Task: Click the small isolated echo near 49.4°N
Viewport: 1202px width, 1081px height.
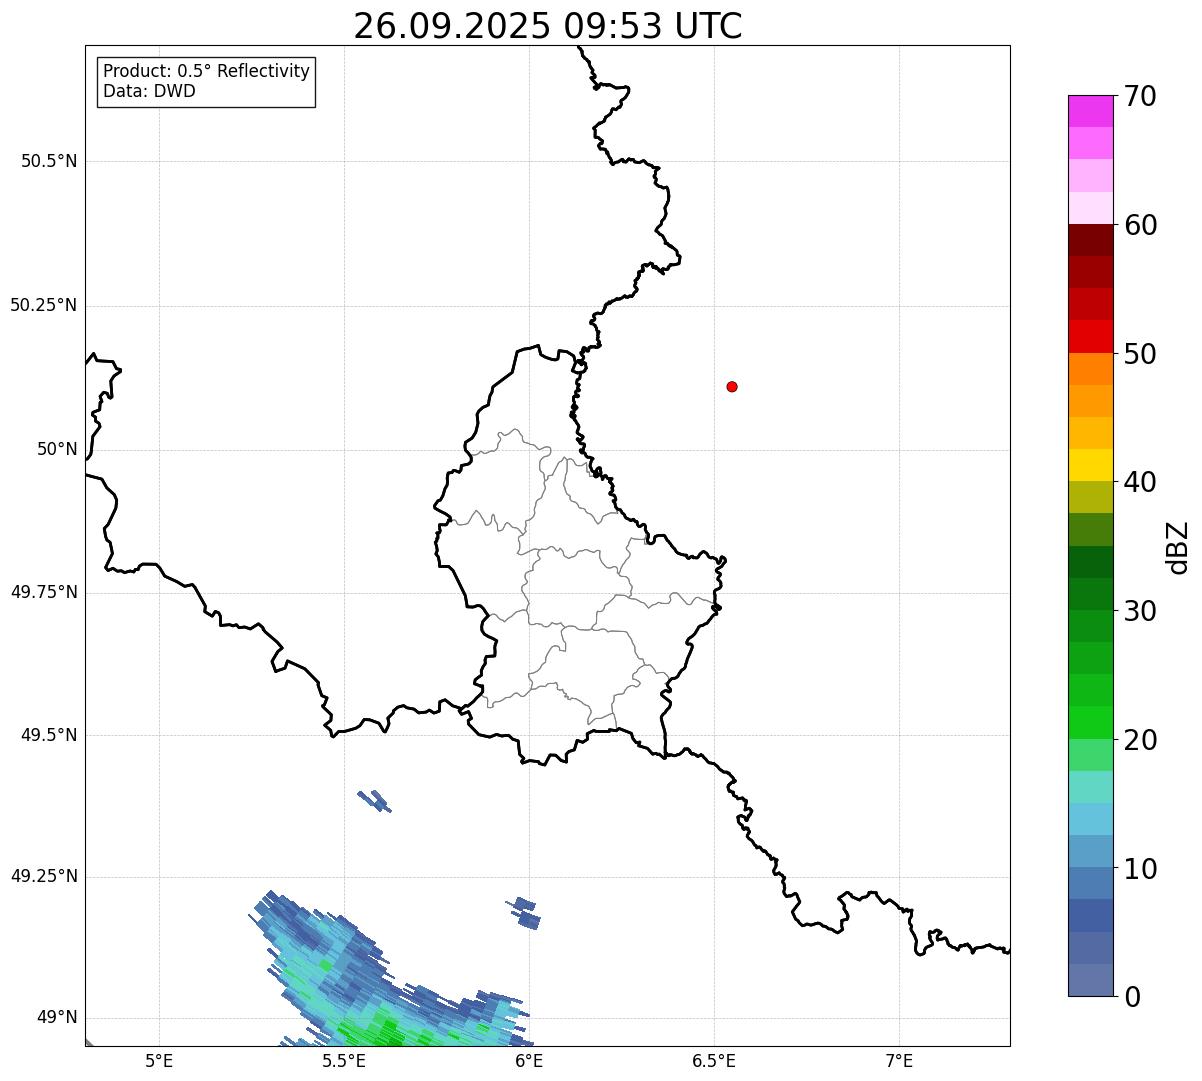Action: click(375, 800)
